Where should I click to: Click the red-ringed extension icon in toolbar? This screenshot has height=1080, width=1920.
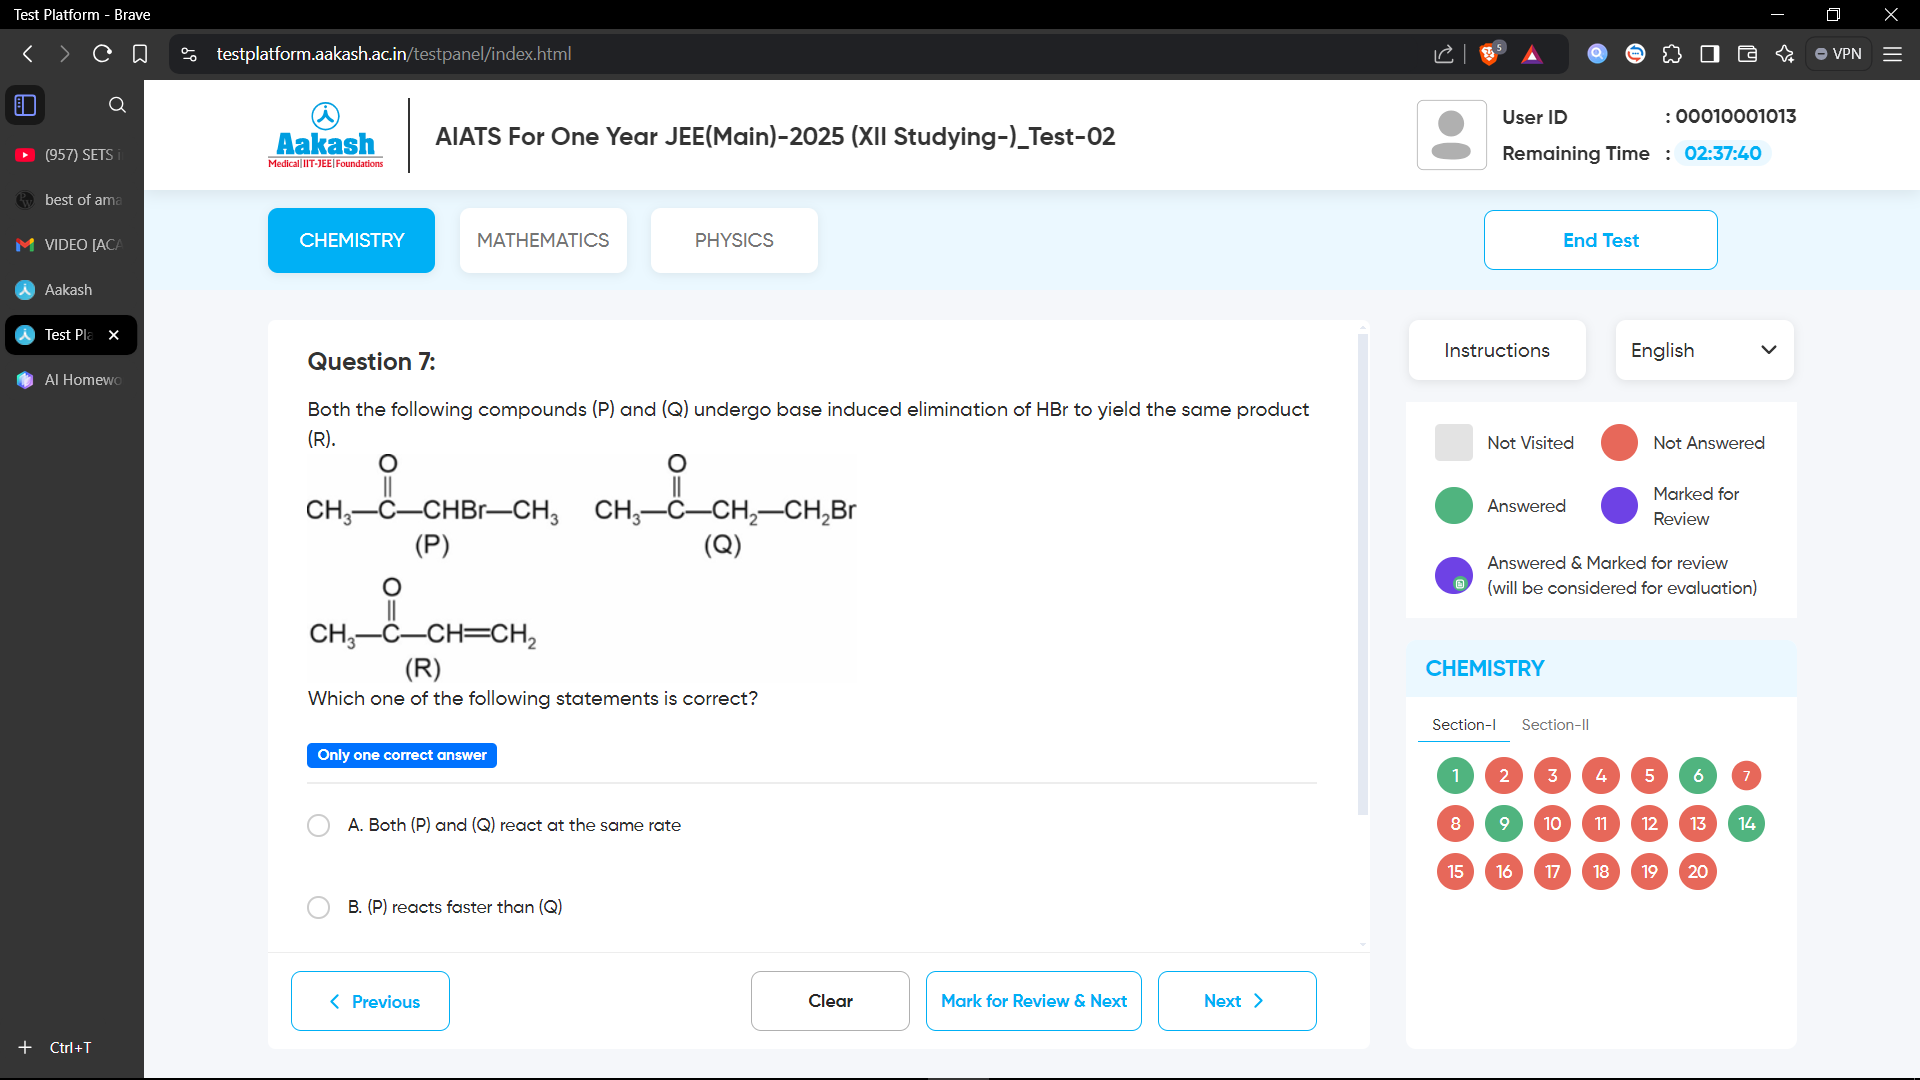point(1635,54)
